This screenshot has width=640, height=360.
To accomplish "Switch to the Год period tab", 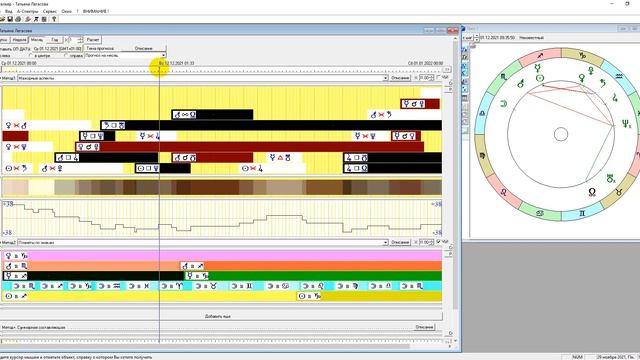I will coord(55,40).
